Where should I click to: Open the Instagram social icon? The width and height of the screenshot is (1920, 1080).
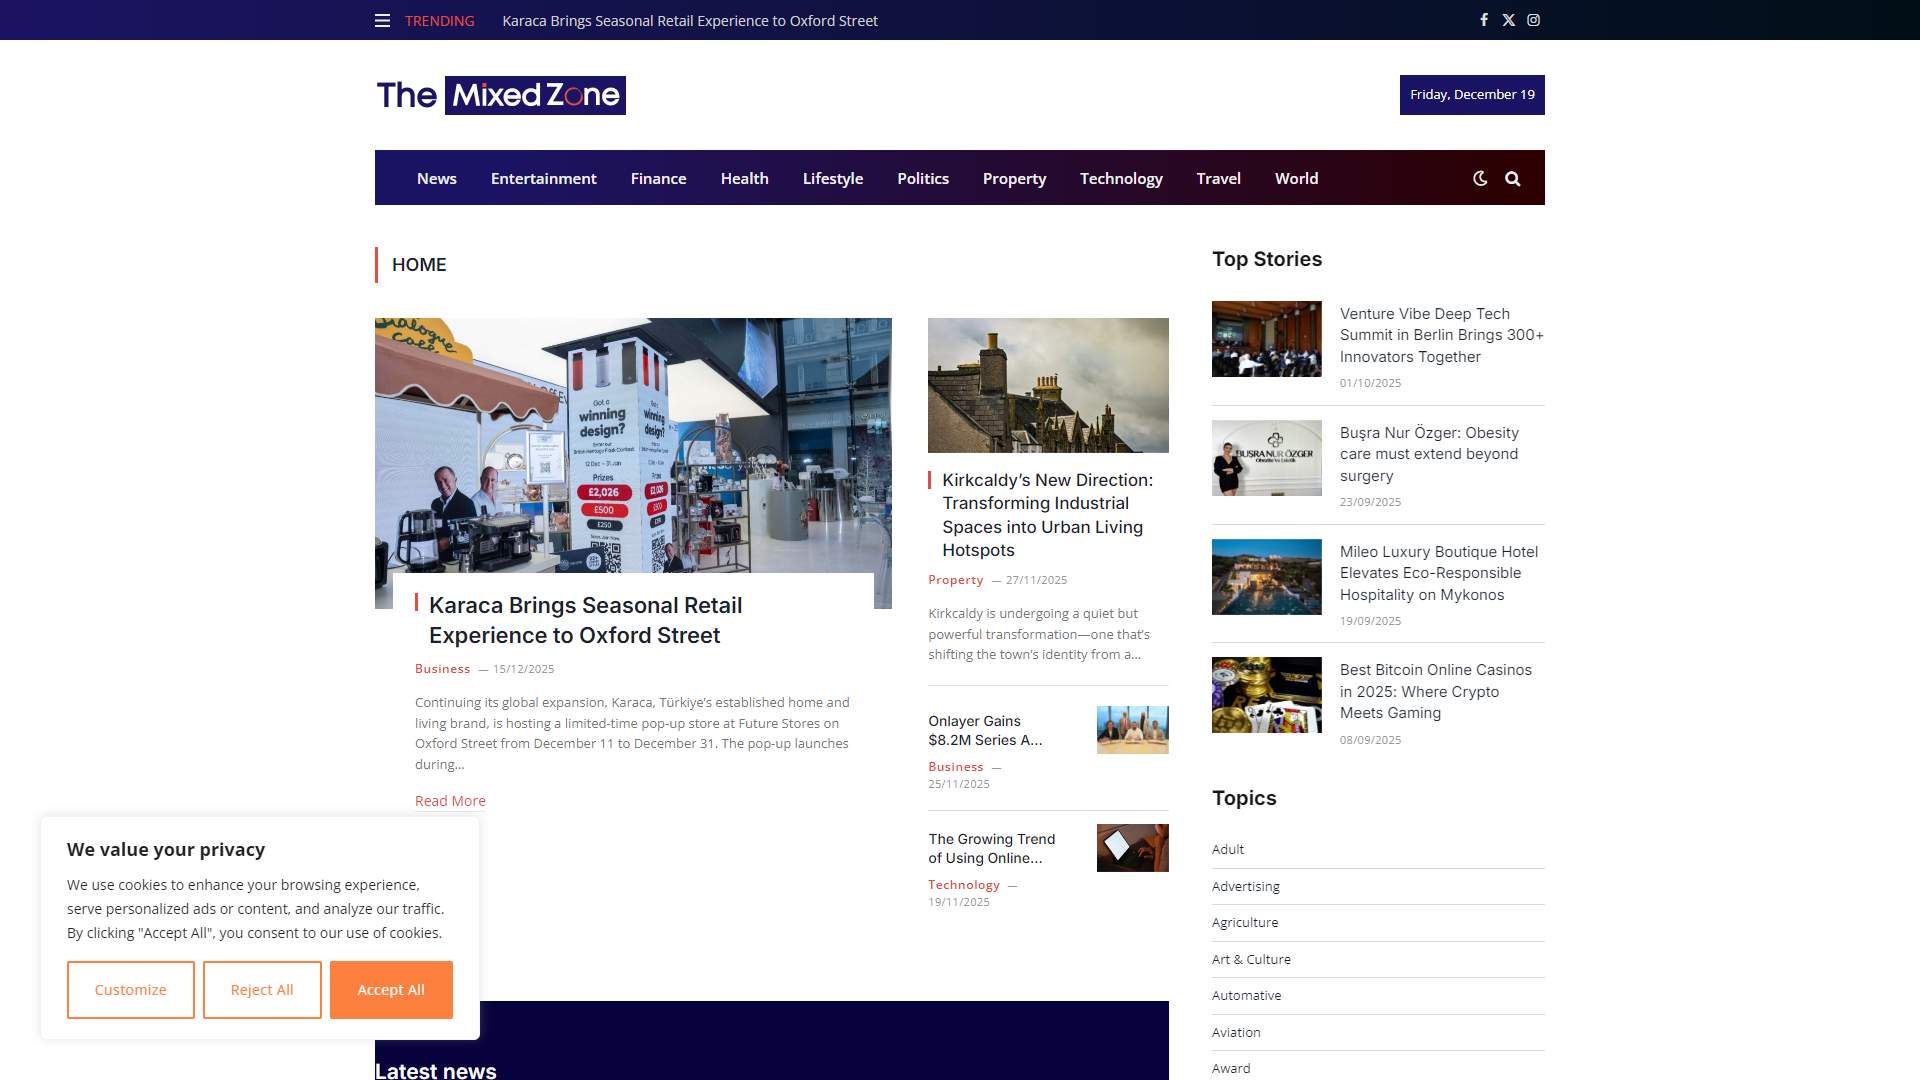click(1533, 20)
